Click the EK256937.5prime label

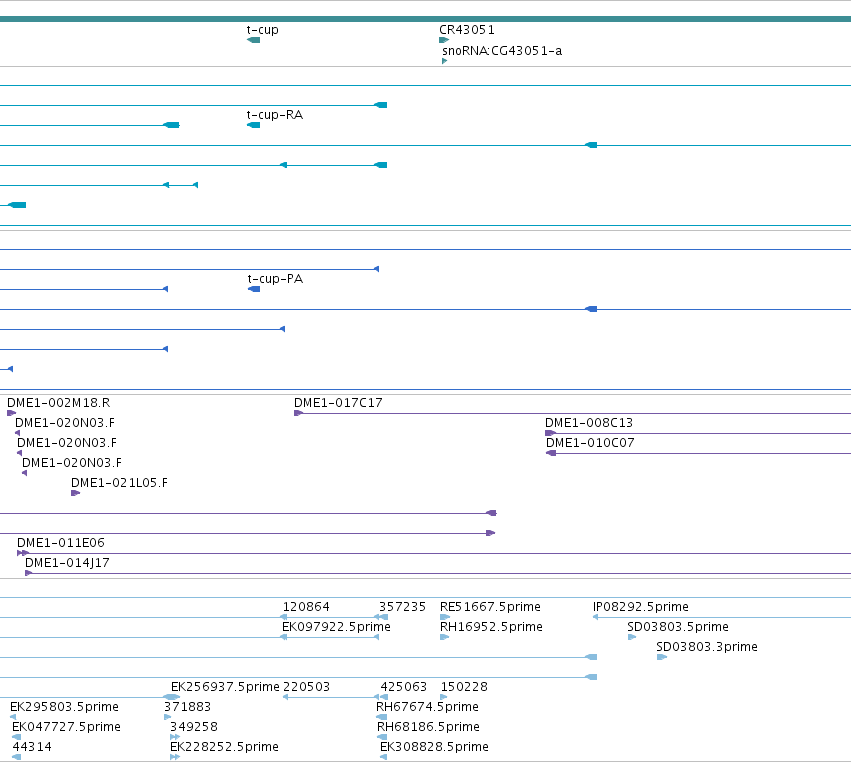click(x=225, y=687)
